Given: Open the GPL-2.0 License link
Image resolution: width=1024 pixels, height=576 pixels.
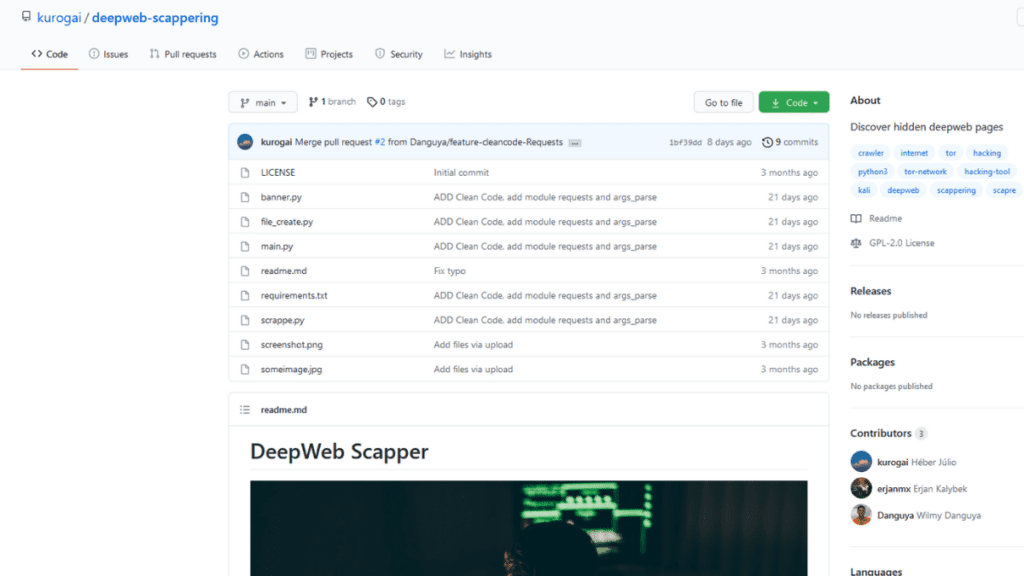Looking at the screenshot, I should tap(902, 243).
